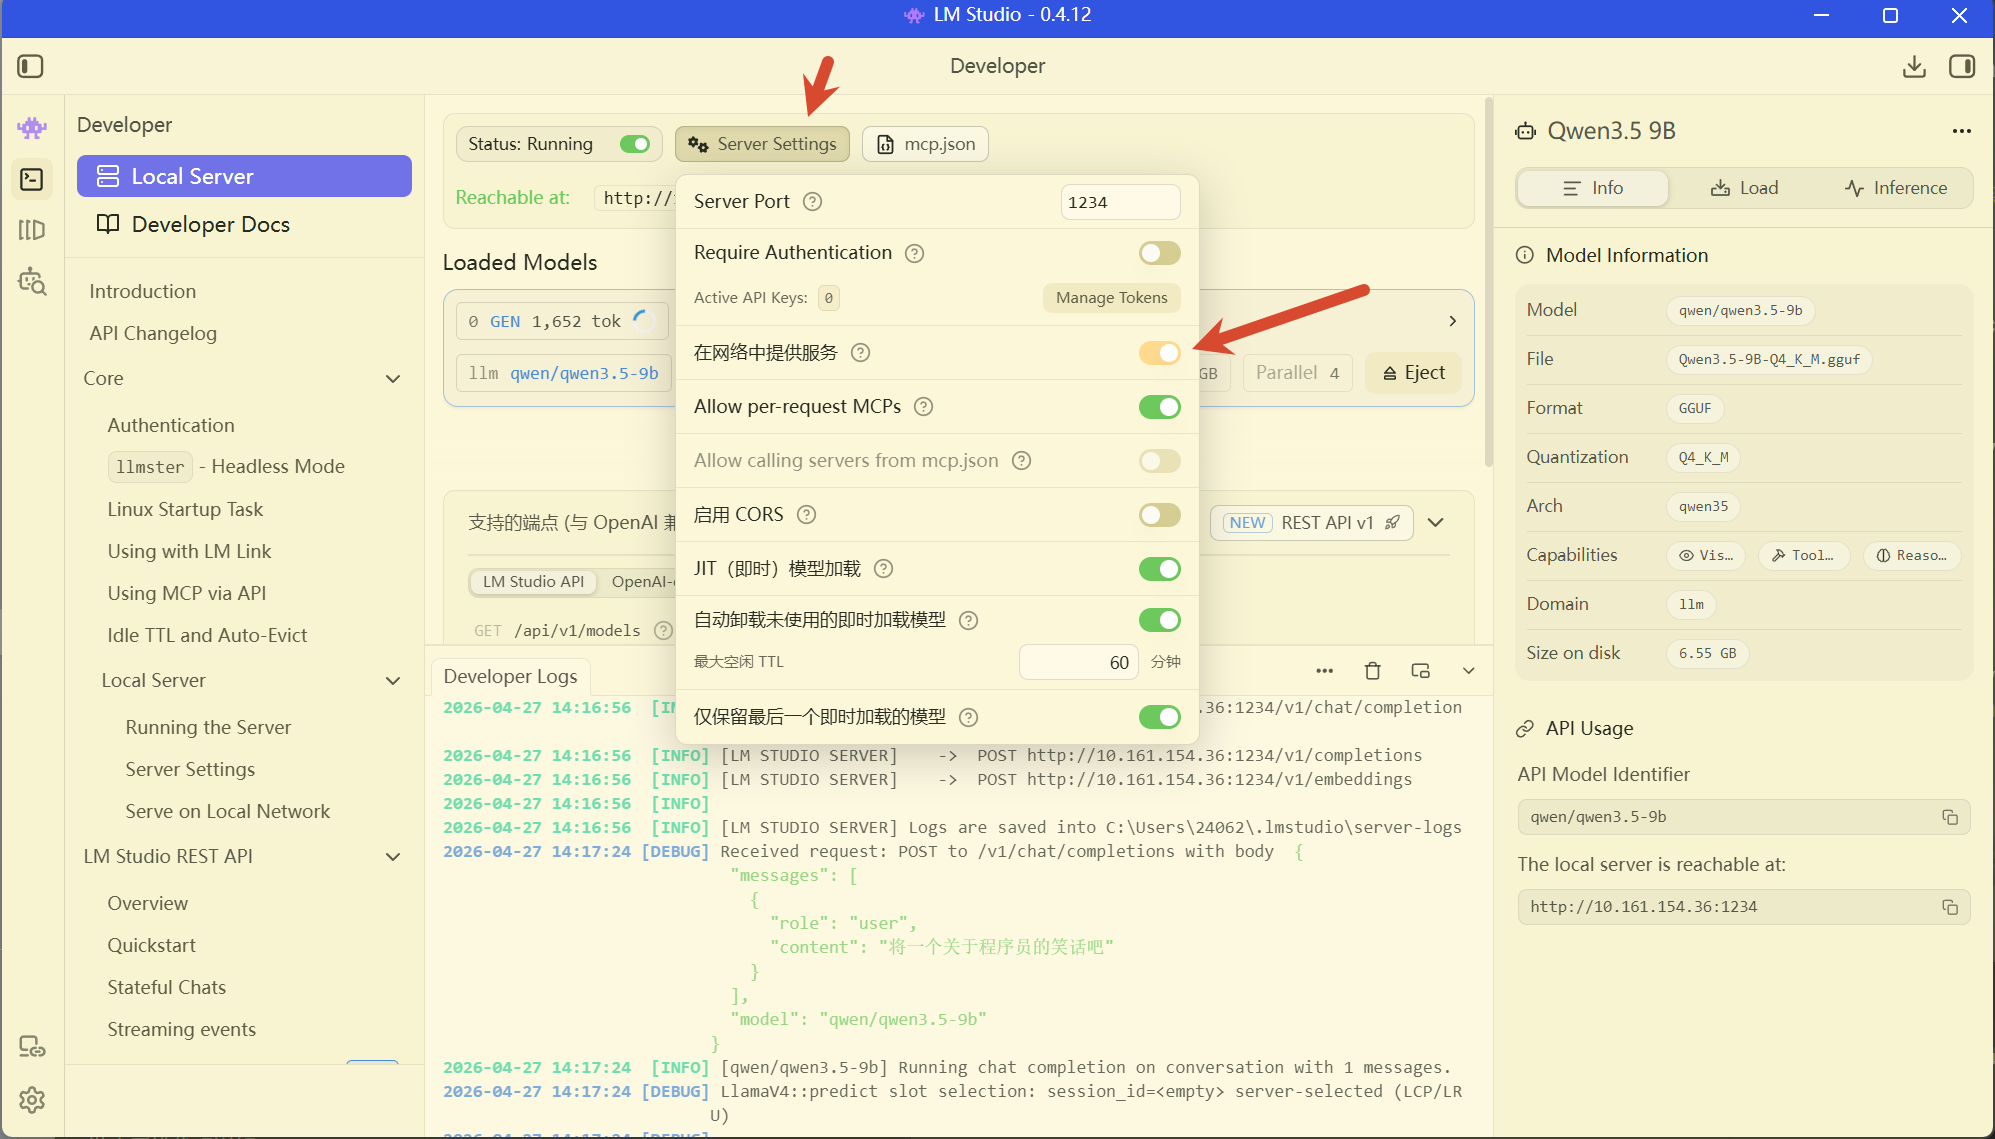The image size is (1995, 1139).
Task: Open the Introduction docs page
Action: click(x=142, y=292)
